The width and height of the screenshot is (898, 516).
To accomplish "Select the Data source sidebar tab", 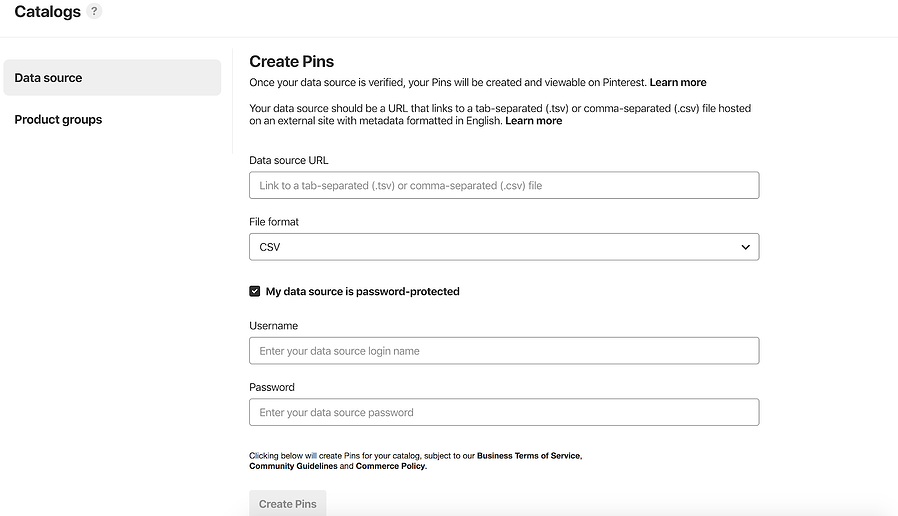I will click(112, 78).
